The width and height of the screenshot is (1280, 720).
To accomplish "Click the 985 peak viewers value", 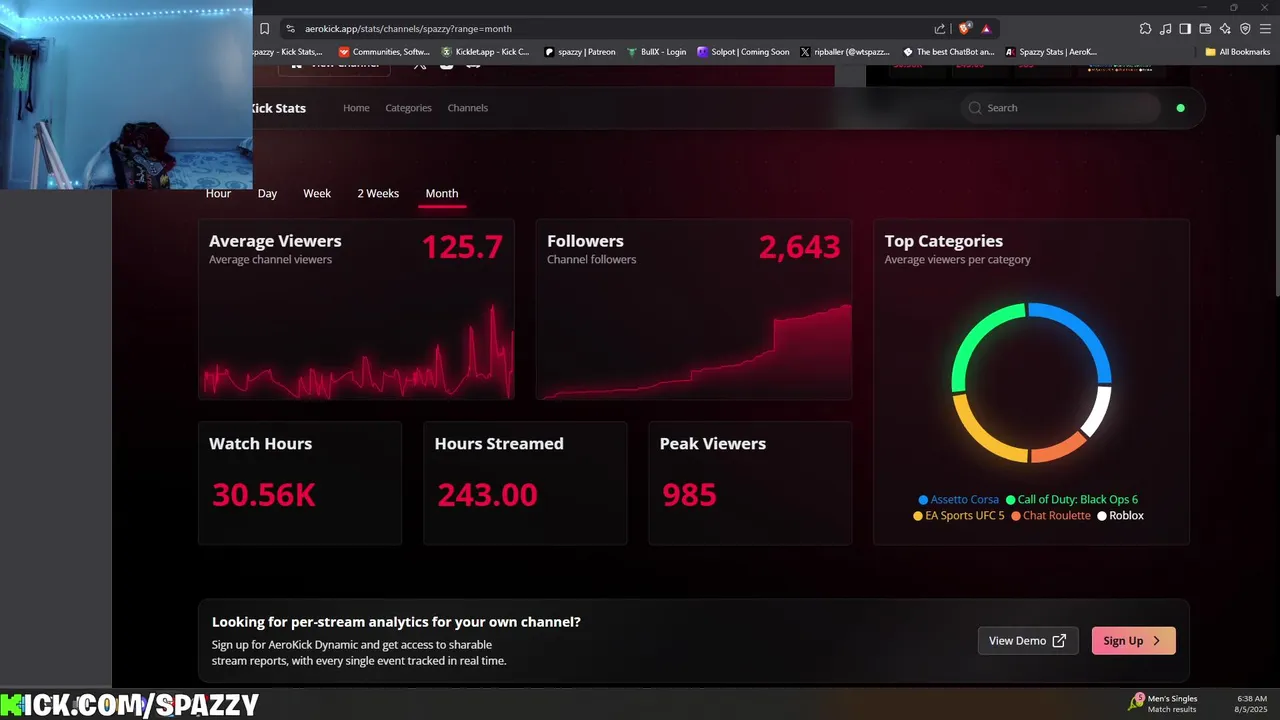I will pos(690,494).
